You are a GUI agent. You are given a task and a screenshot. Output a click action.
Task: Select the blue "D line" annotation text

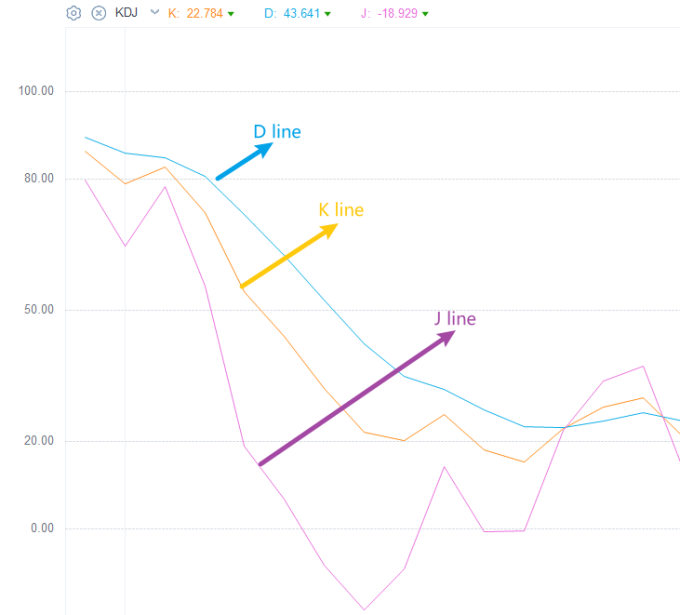(277, 131)
